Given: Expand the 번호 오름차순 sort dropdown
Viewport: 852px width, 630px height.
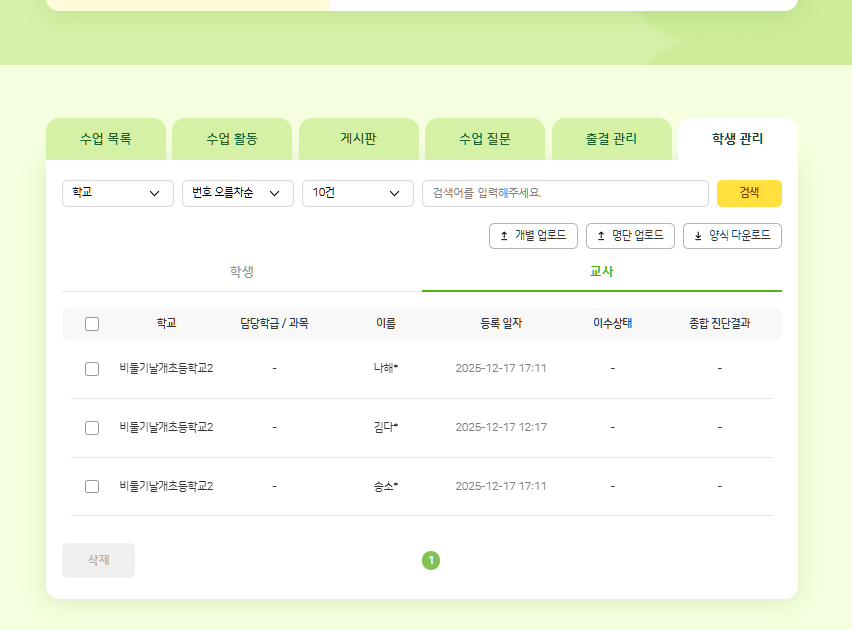Looking at the screenshot, I should pyautogui.click(x=238, y=193).
